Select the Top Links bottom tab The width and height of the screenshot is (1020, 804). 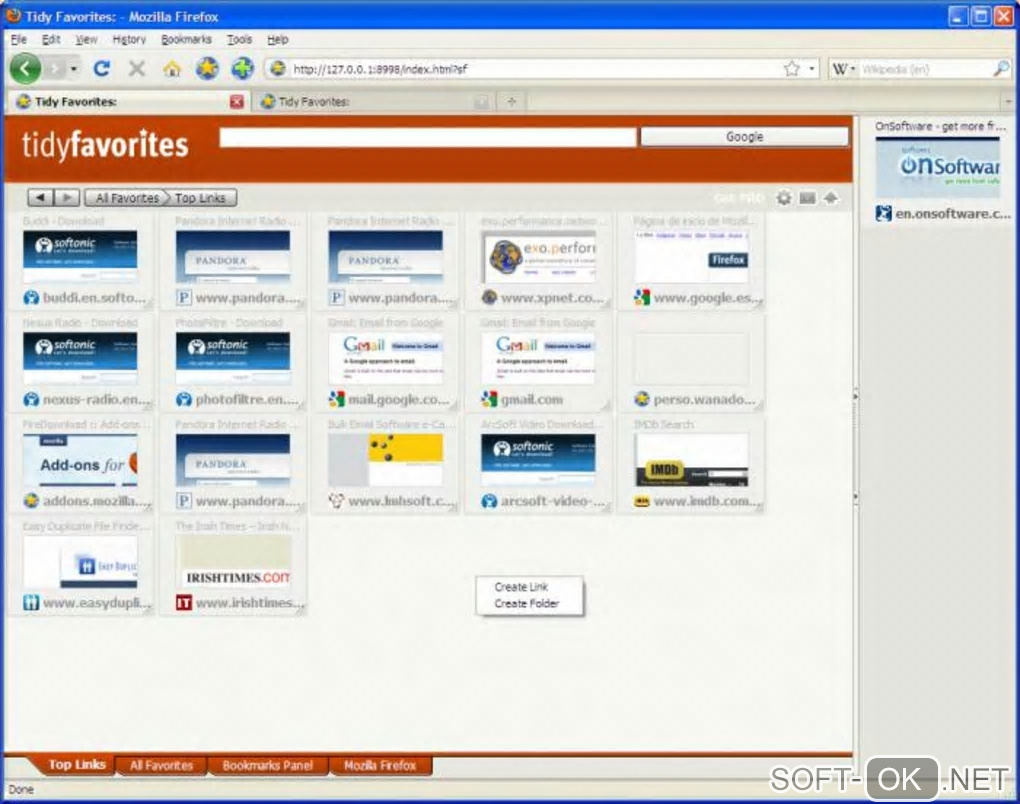[77, 764]
